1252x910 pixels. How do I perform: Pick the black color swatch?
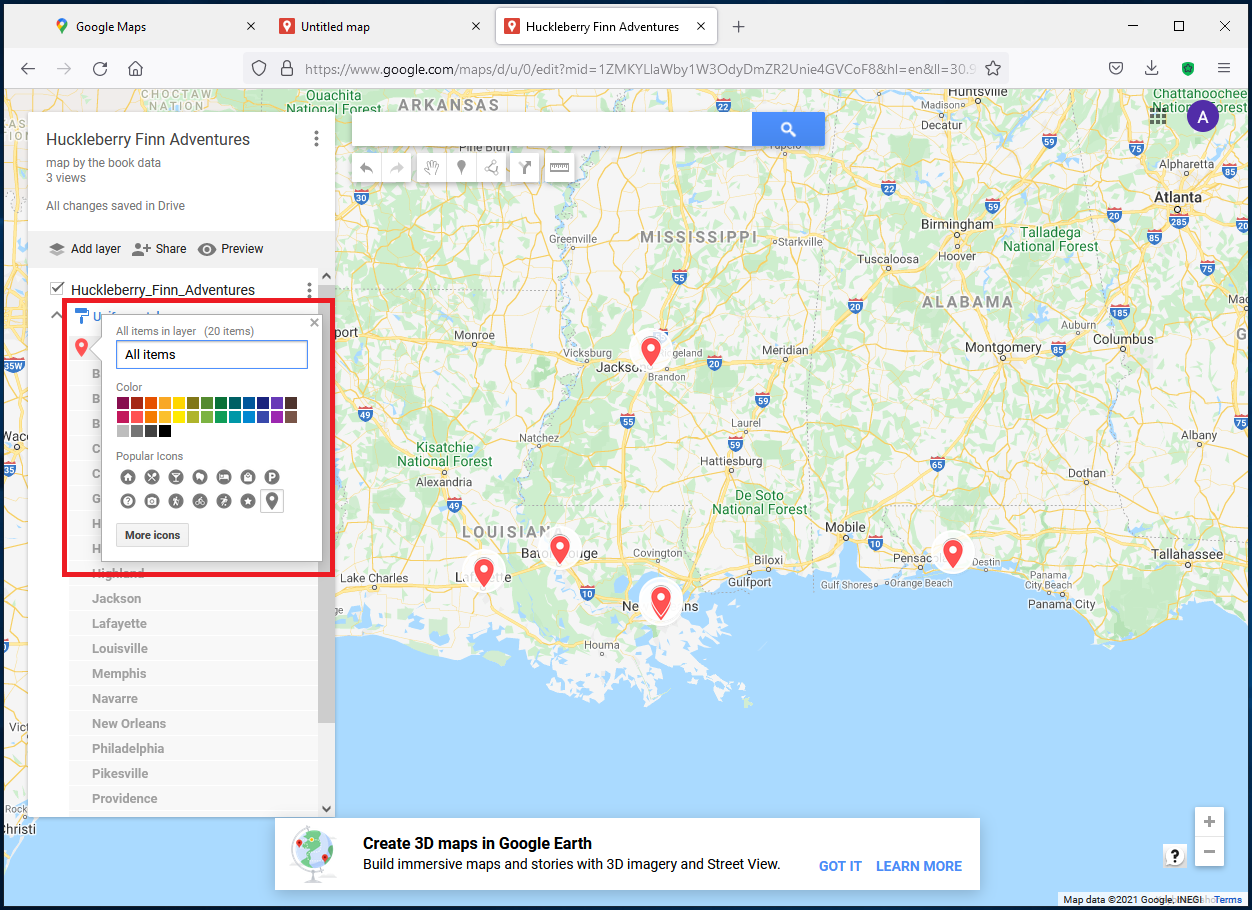[165, 431]
